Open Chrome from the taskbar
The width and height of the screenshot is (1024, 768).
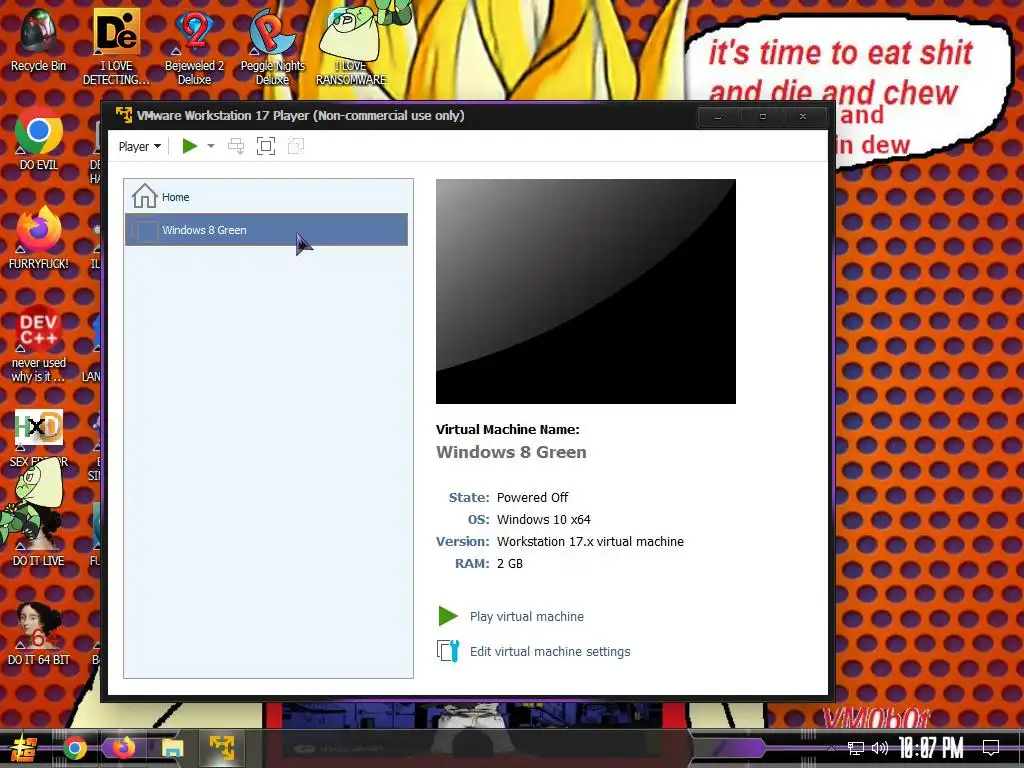click(x=75, y=748)
